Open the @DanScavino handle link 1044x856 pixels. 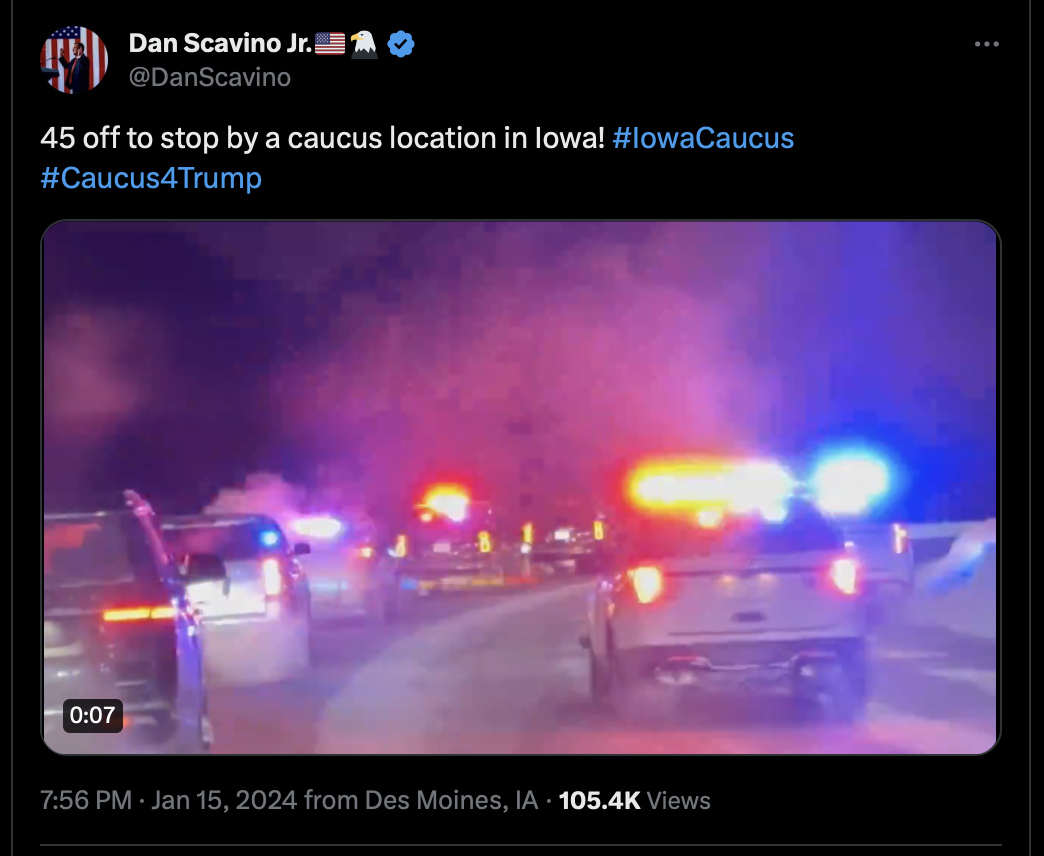pos(210,77)
